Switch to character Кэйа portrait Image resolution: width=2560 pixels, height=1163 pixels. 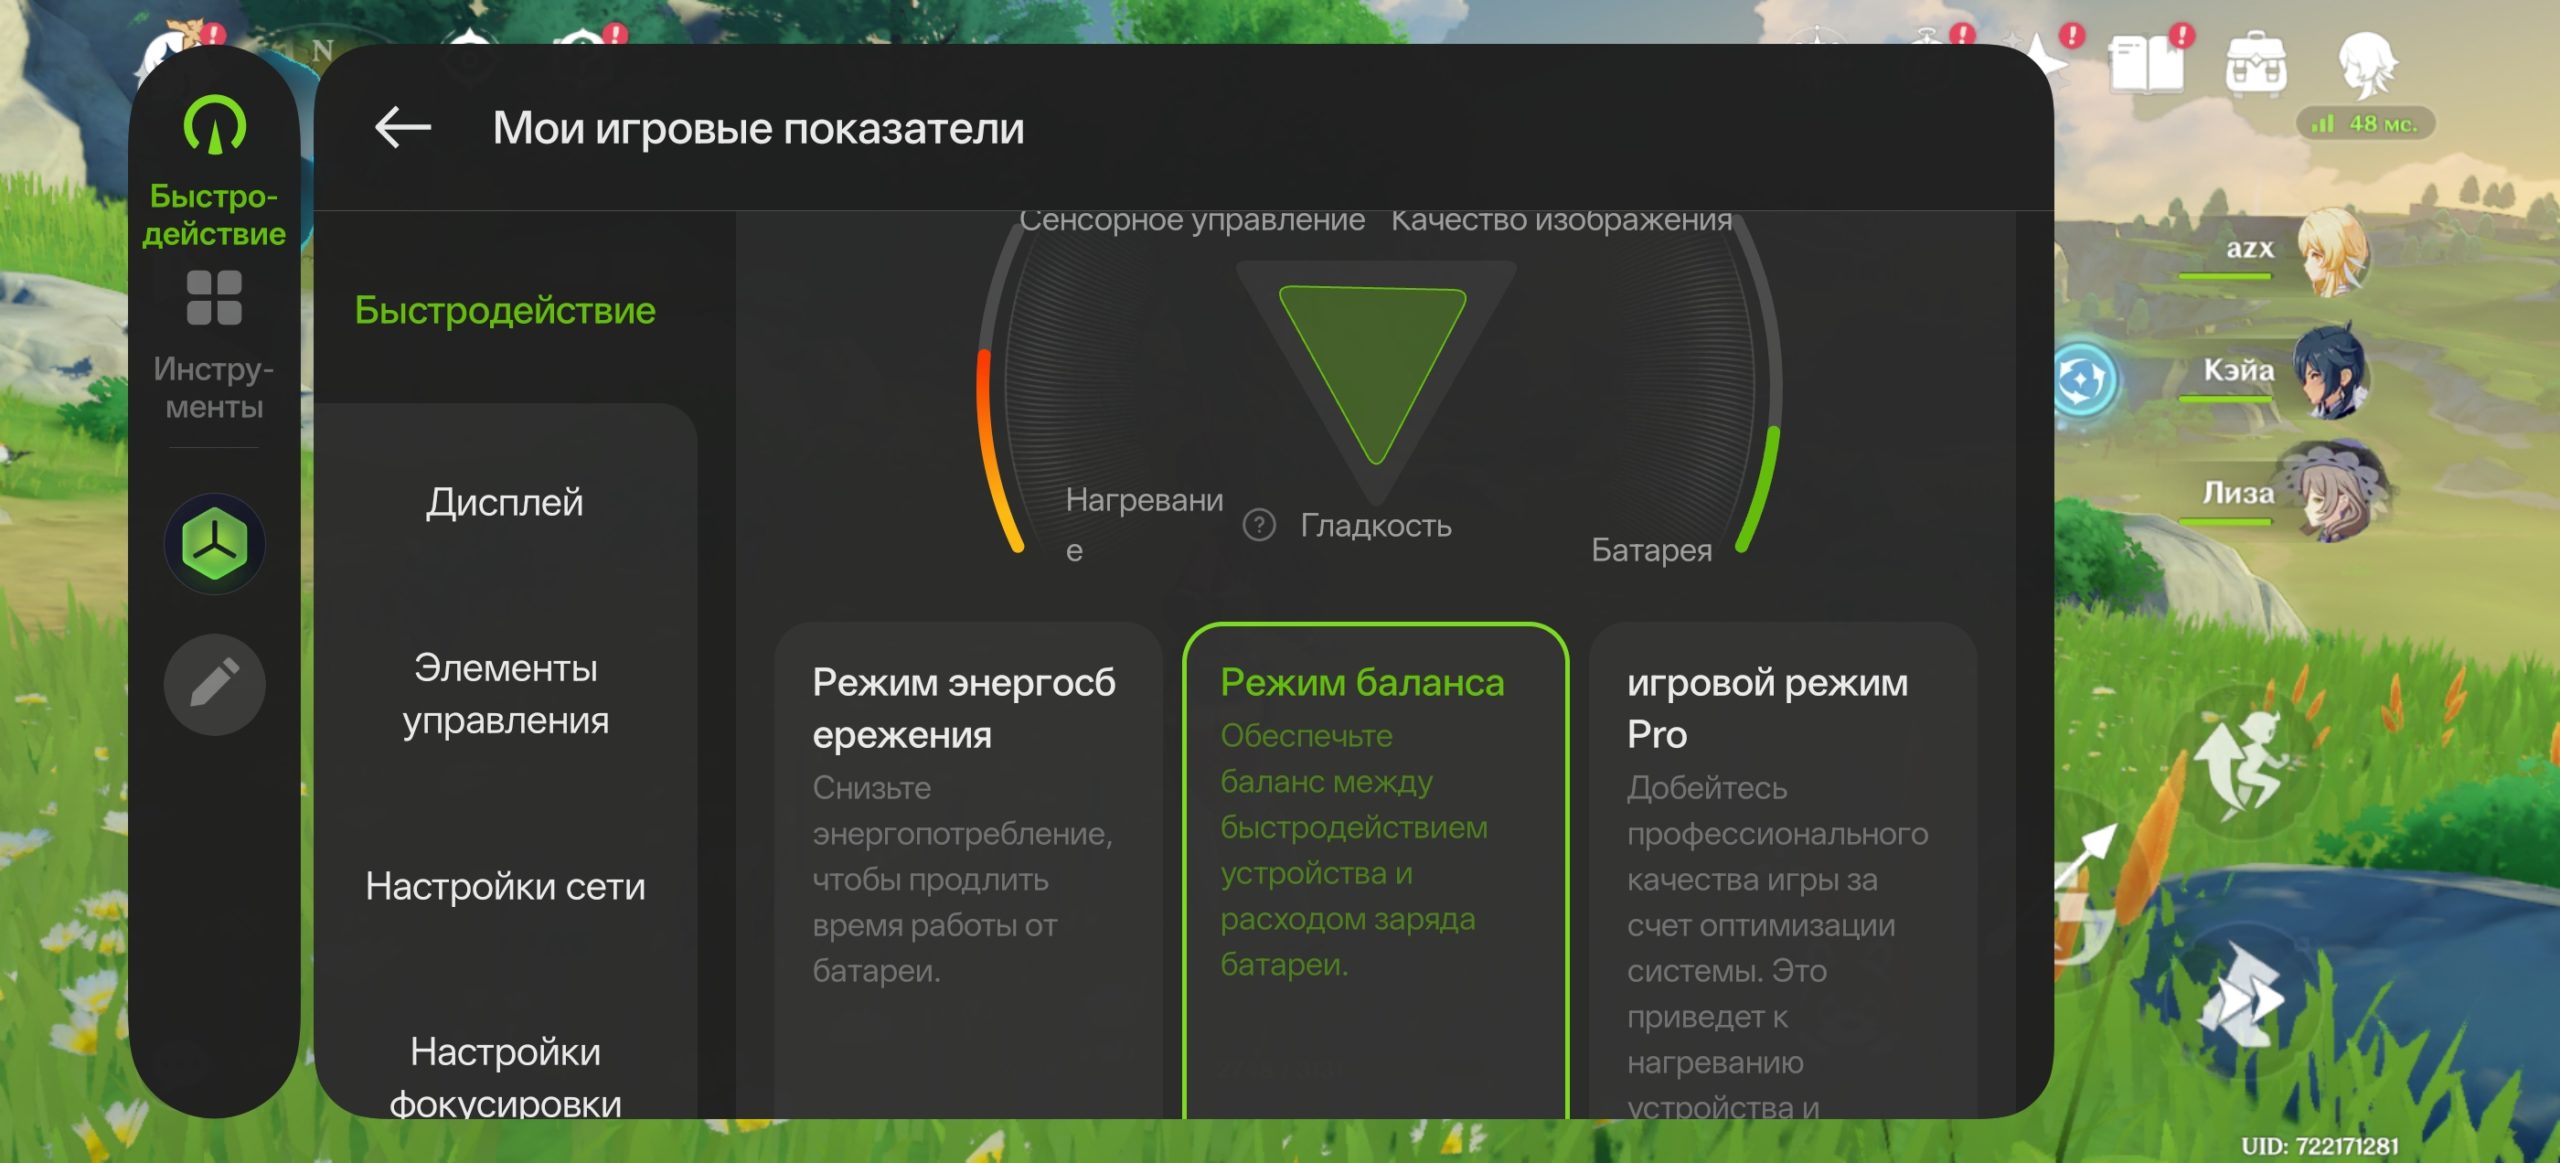[2333, 370]
